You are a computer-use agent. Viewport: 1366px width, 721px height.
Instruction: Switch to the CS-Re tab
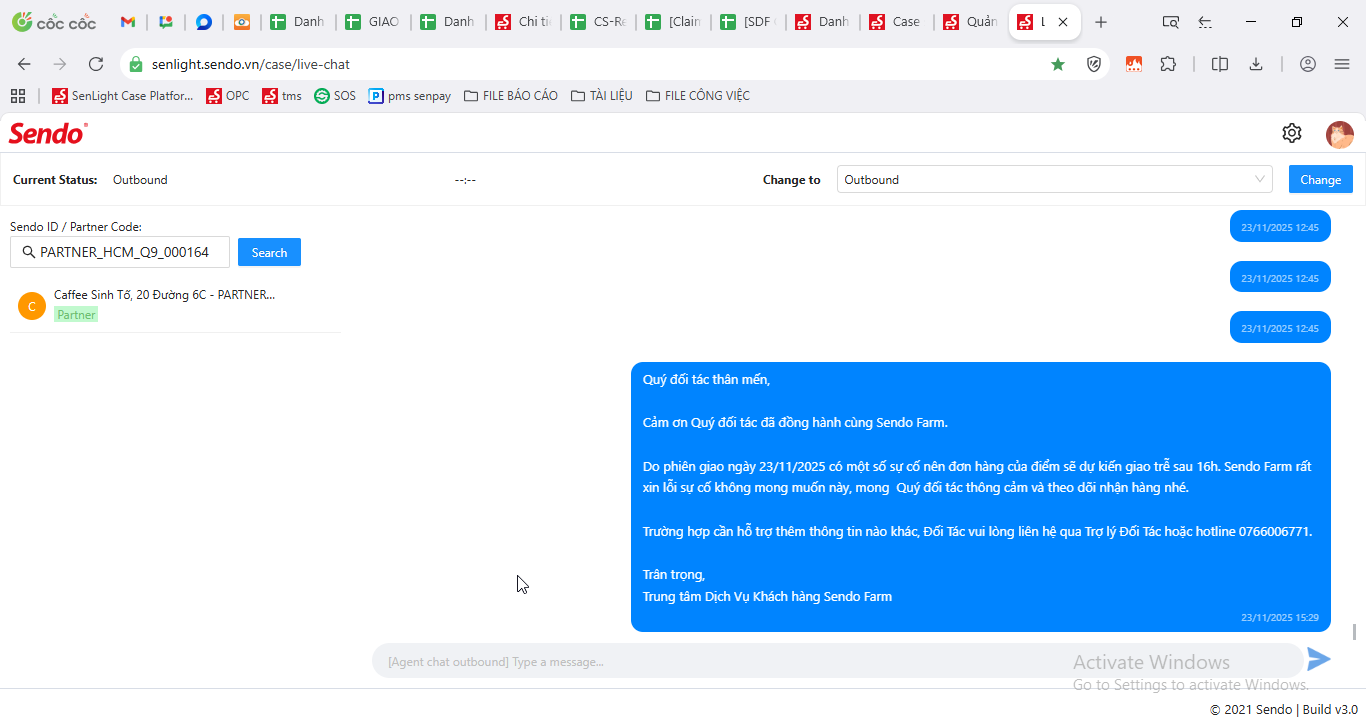click(x=598, y=22)
